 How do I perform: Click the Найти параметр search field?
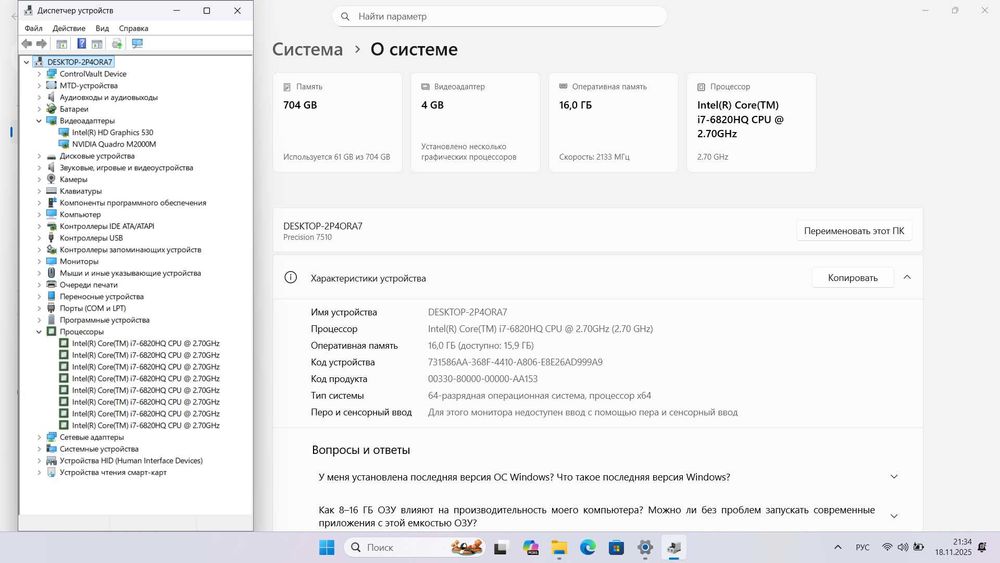point(499,17)
